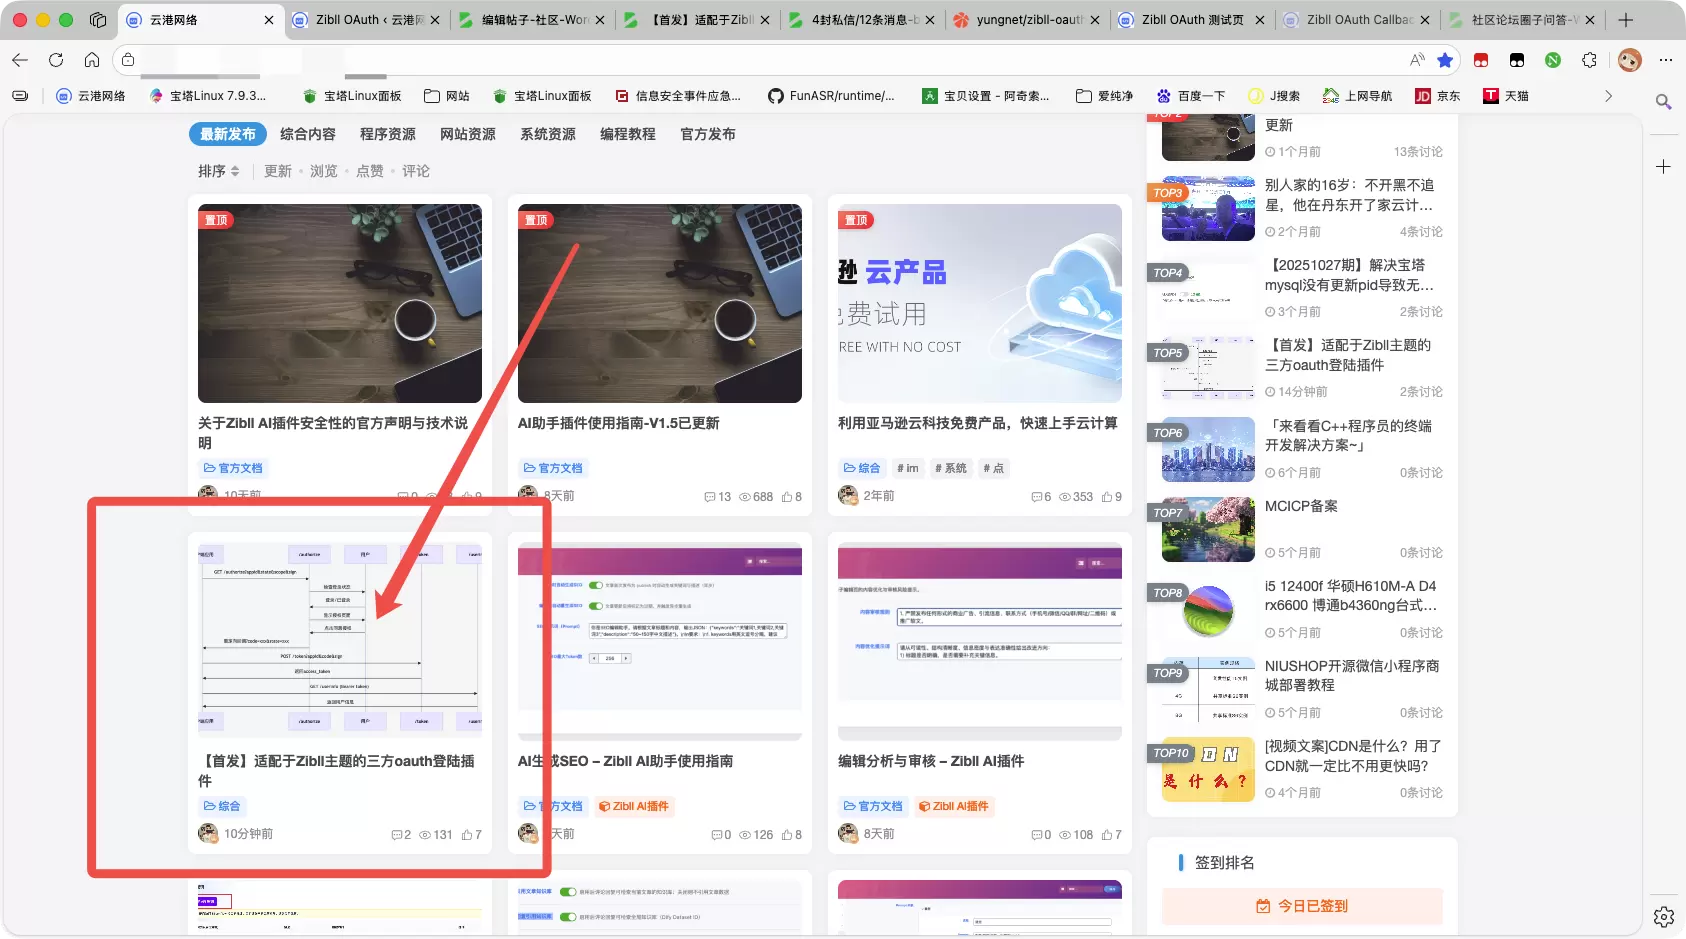Switch to the yungnet/zibll-oauth tab
The width and height of the screenshot is (1686, 939).
tap(1029, 20)
